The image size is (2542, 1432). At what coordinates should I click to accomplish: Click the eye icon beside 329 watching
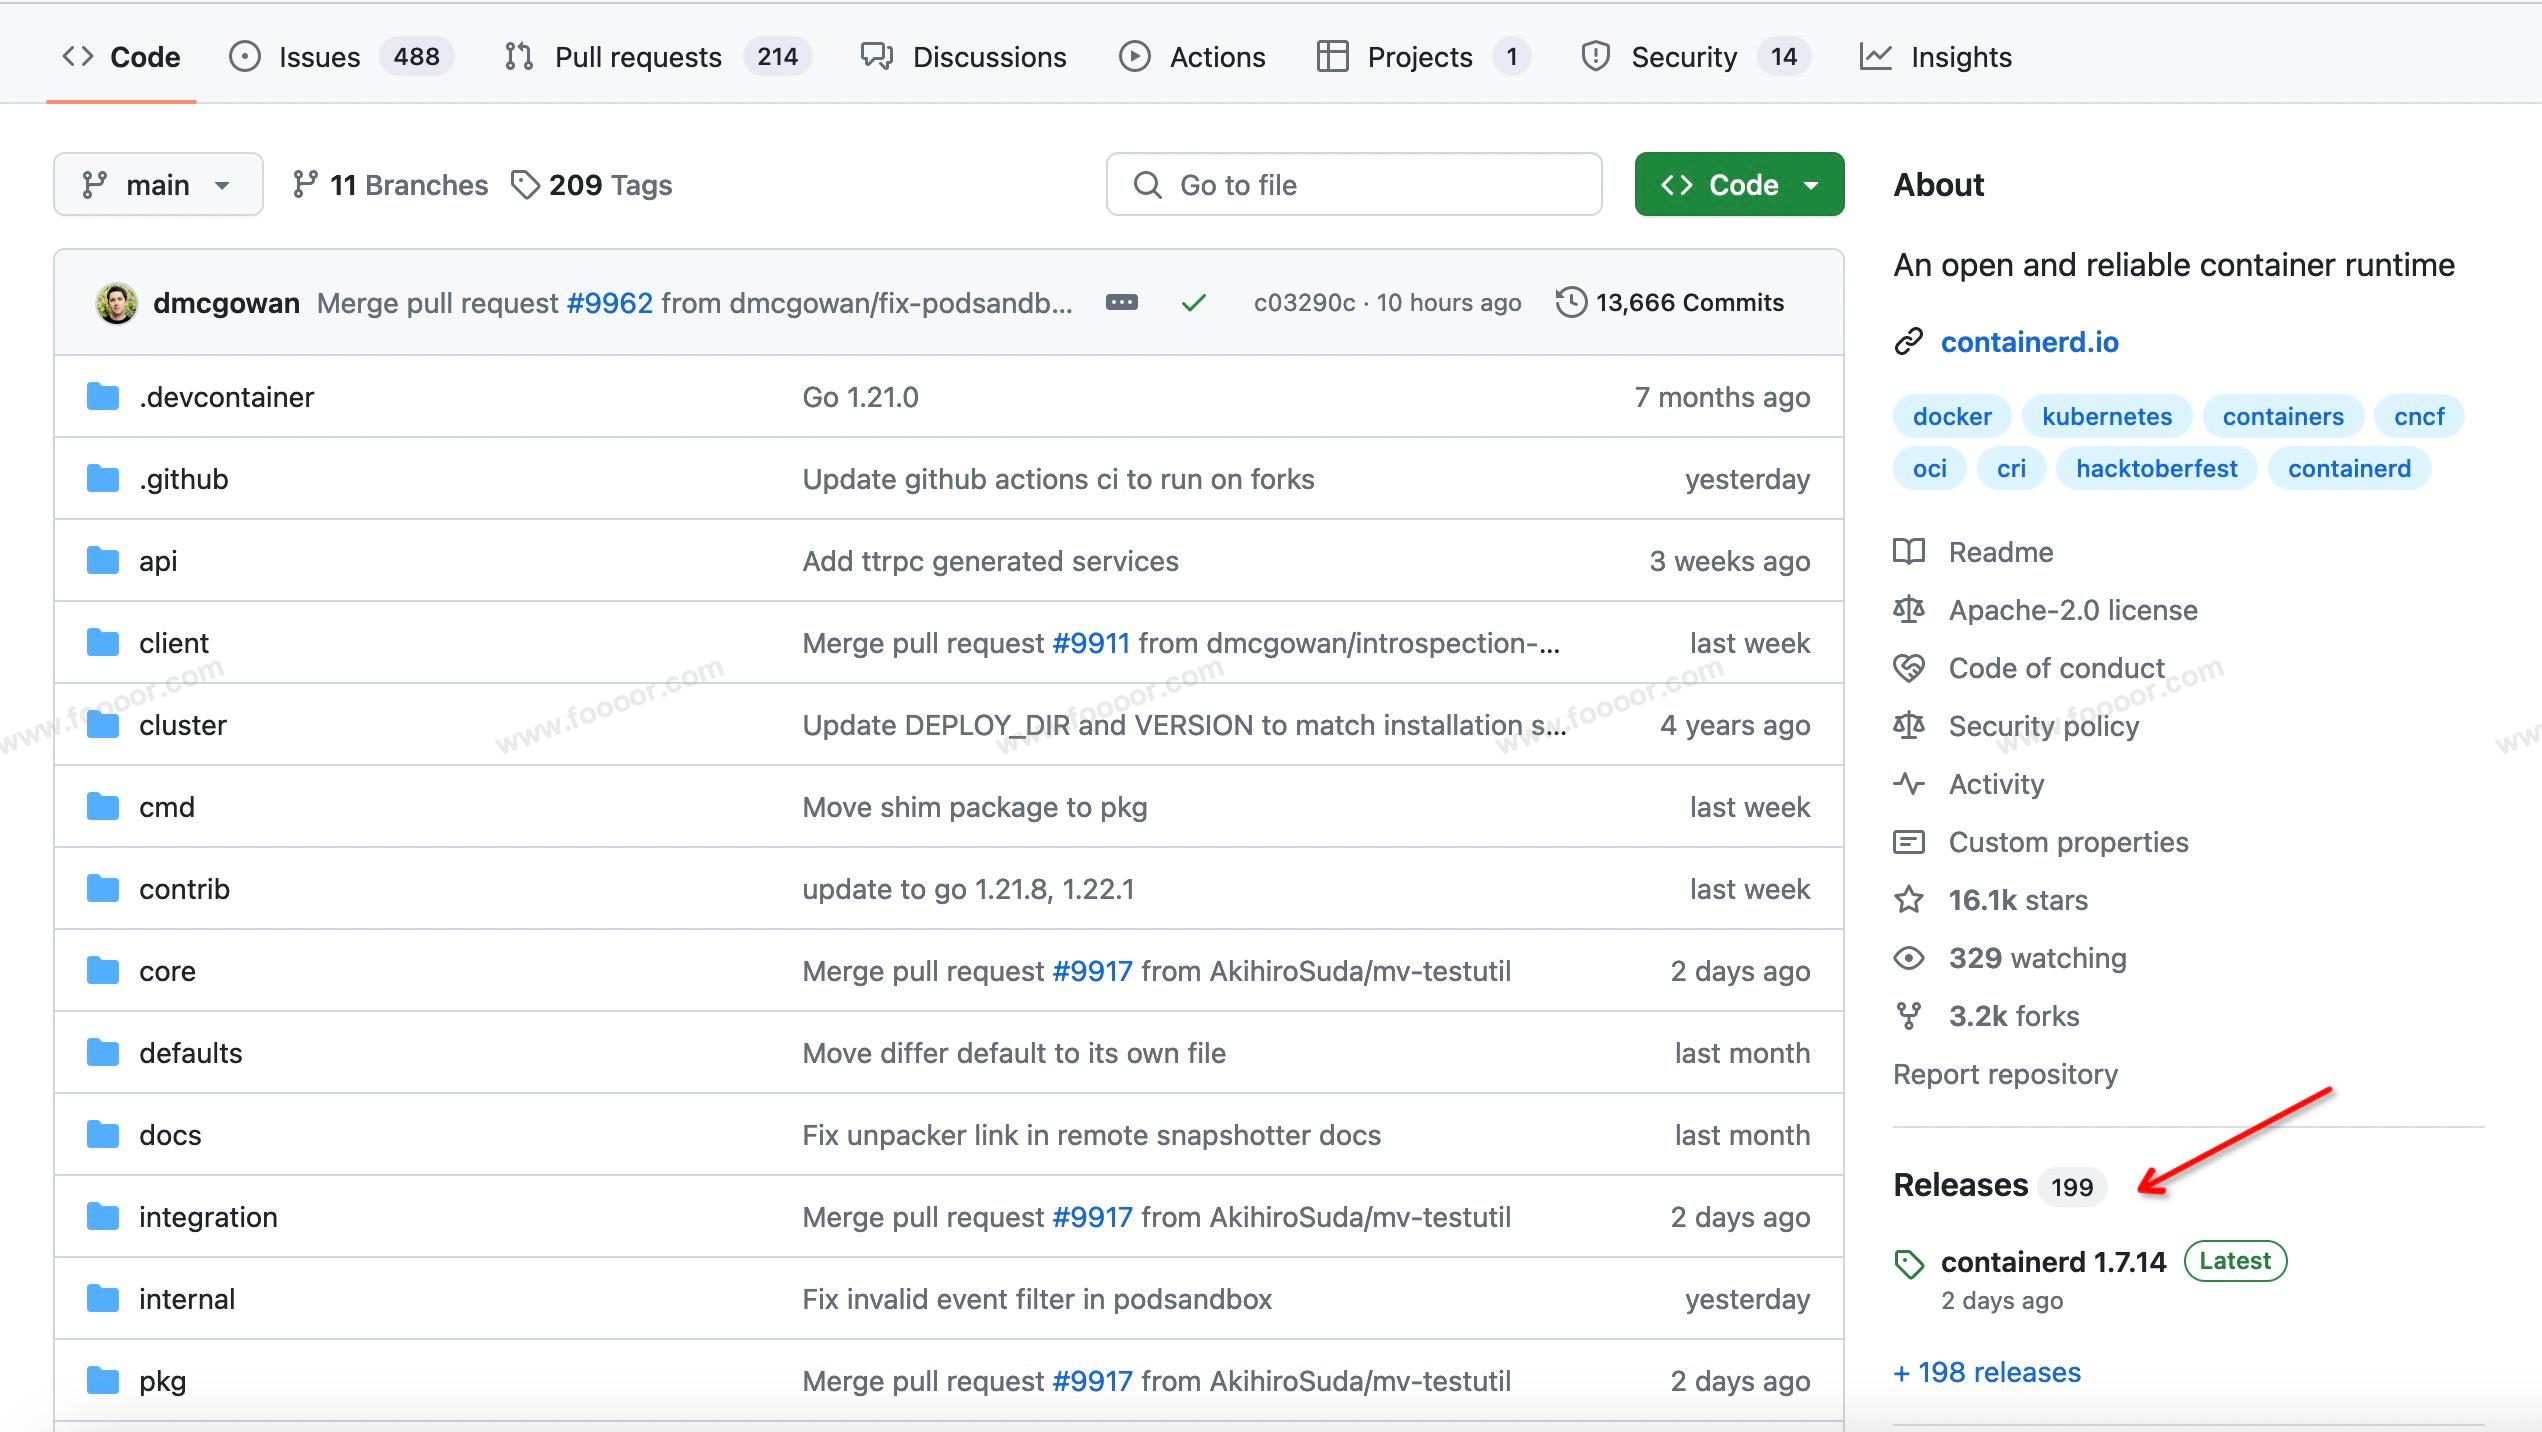click(x=1908, y=958)
